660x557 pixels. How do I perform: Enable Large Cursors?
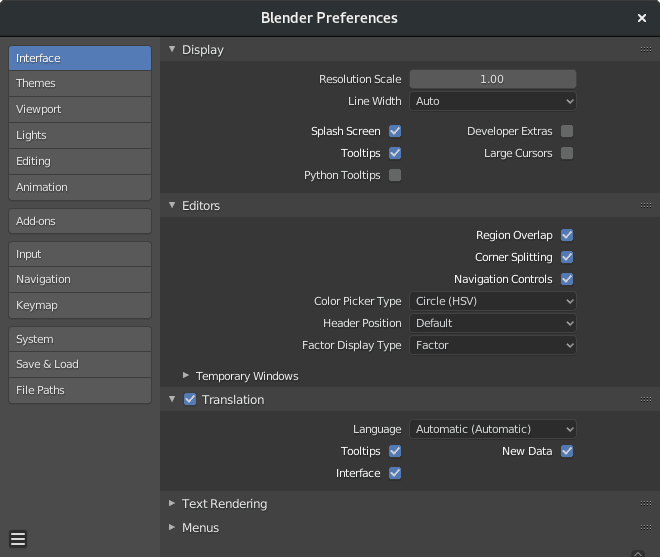point(567,153)
